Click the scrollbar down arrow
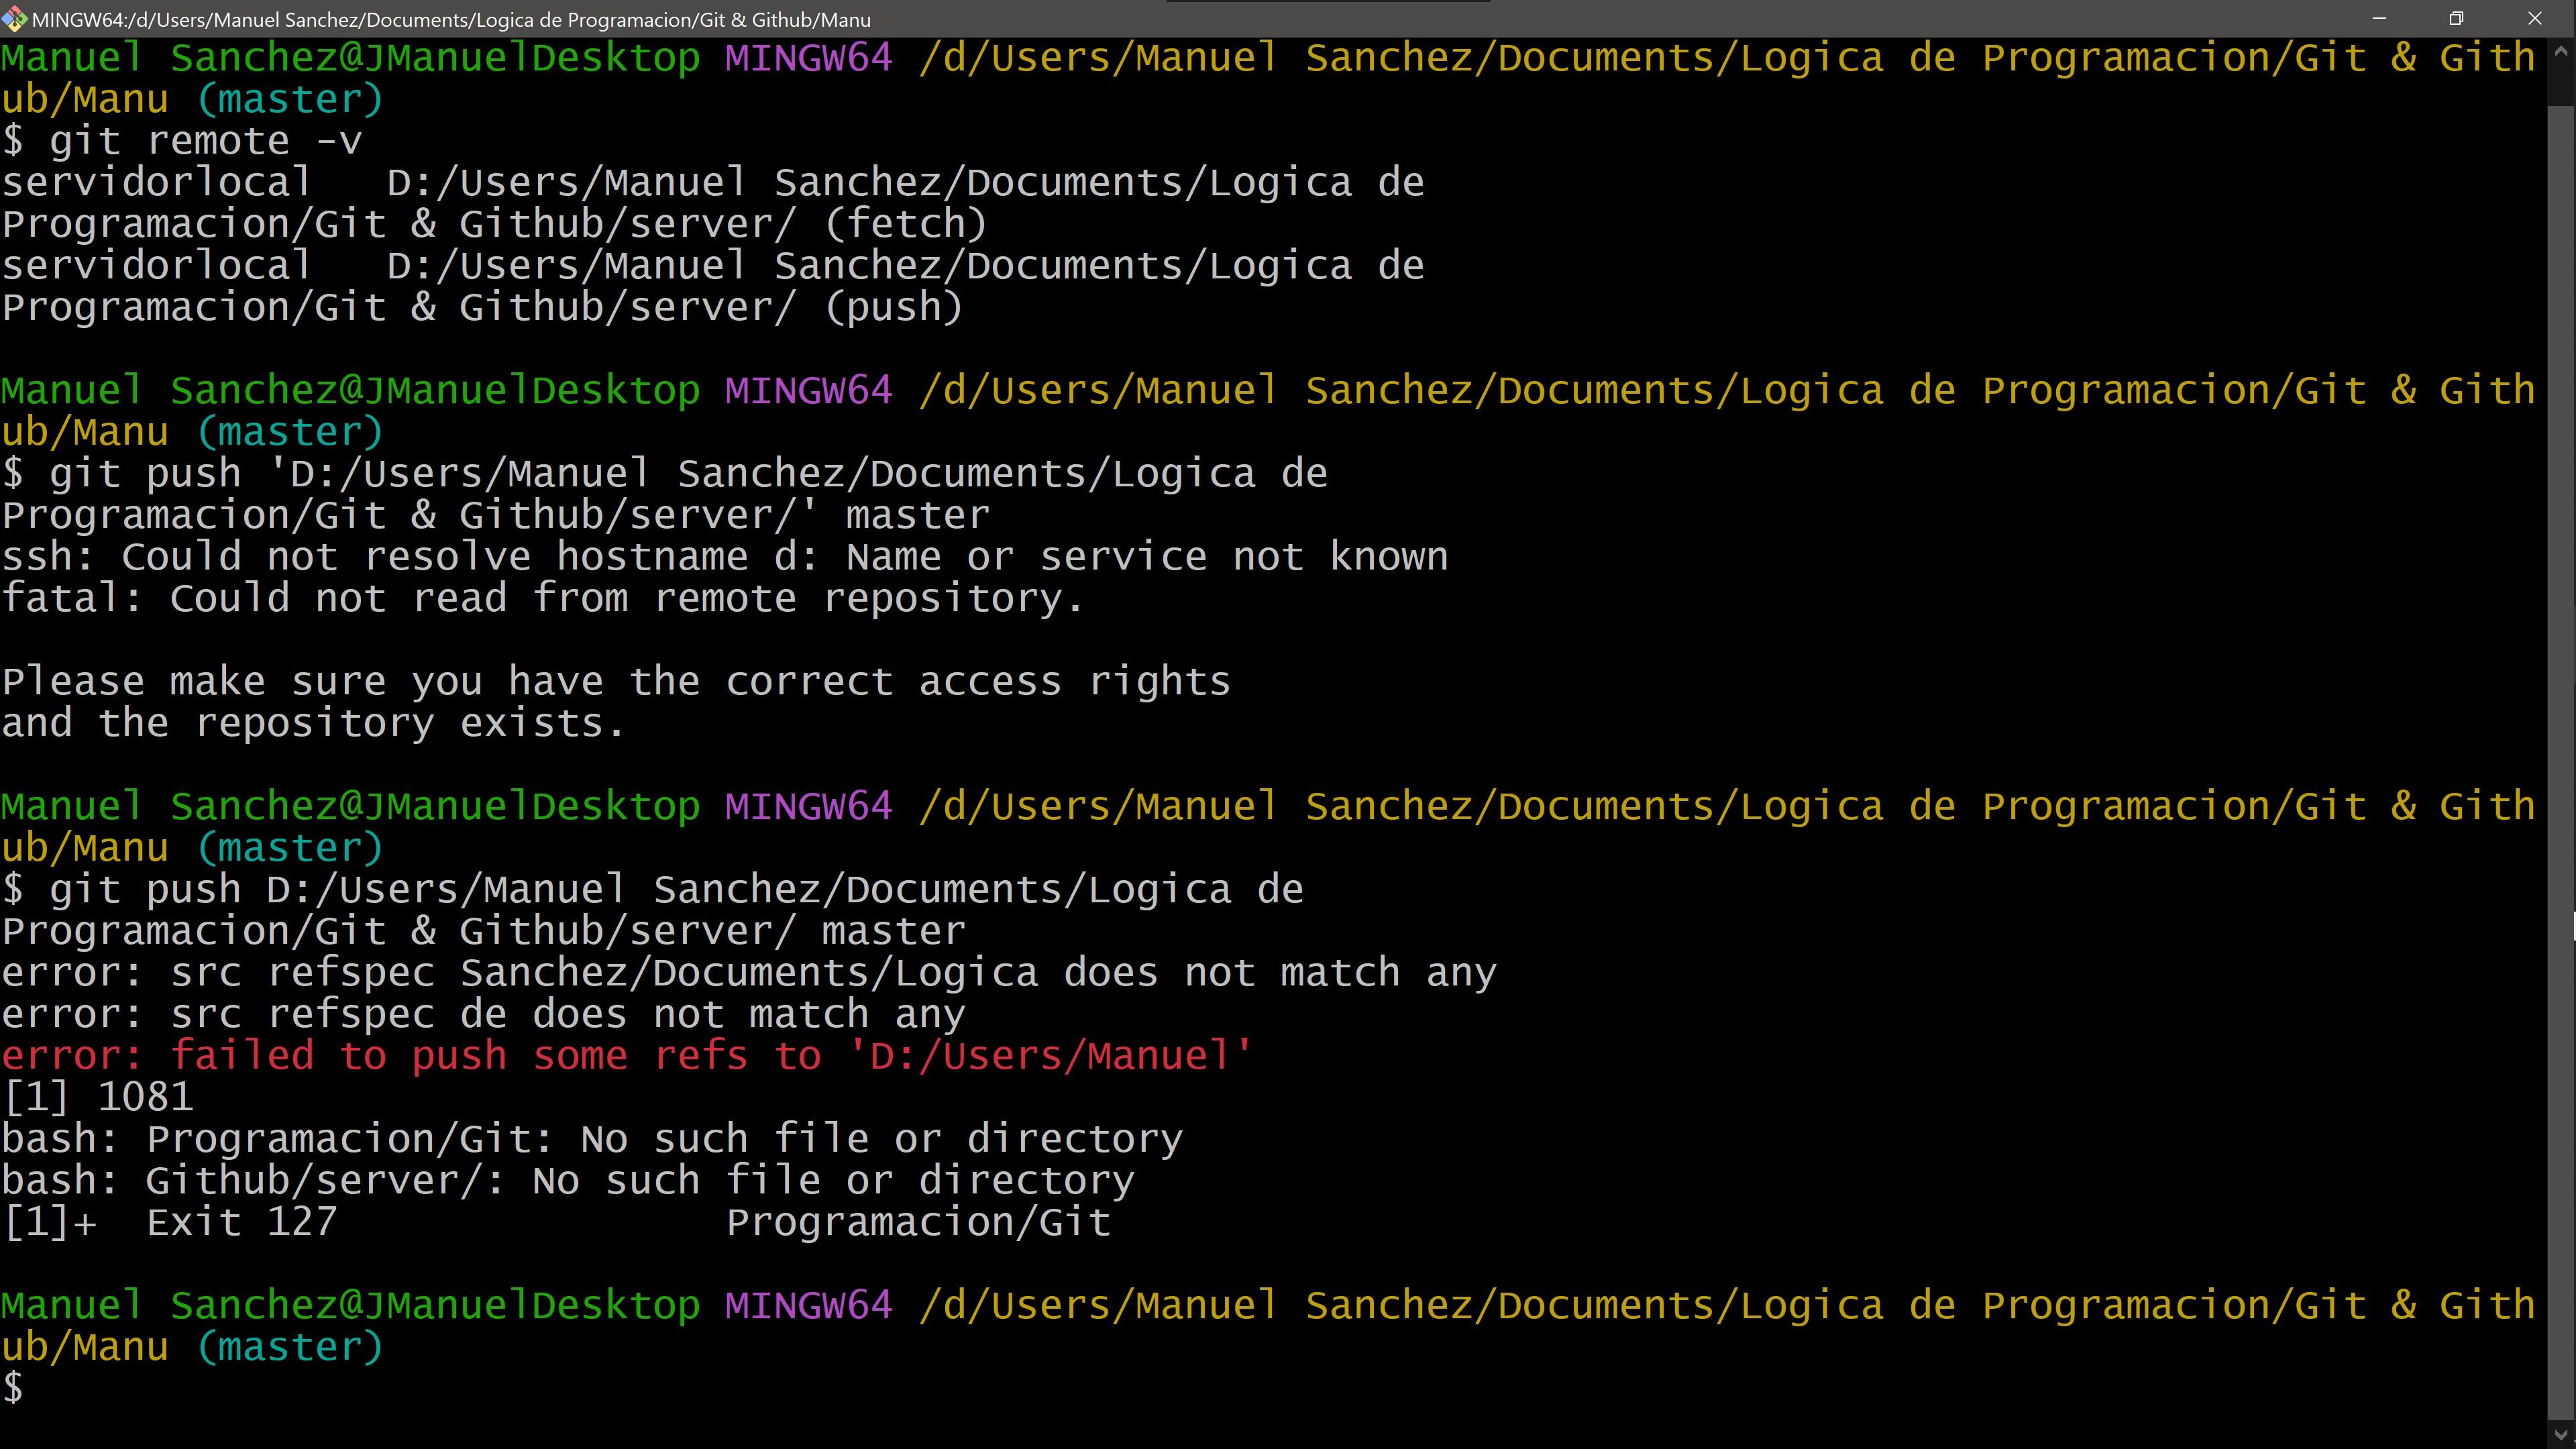This screenshot has height=1449, width=2576. point(2561,1434)
